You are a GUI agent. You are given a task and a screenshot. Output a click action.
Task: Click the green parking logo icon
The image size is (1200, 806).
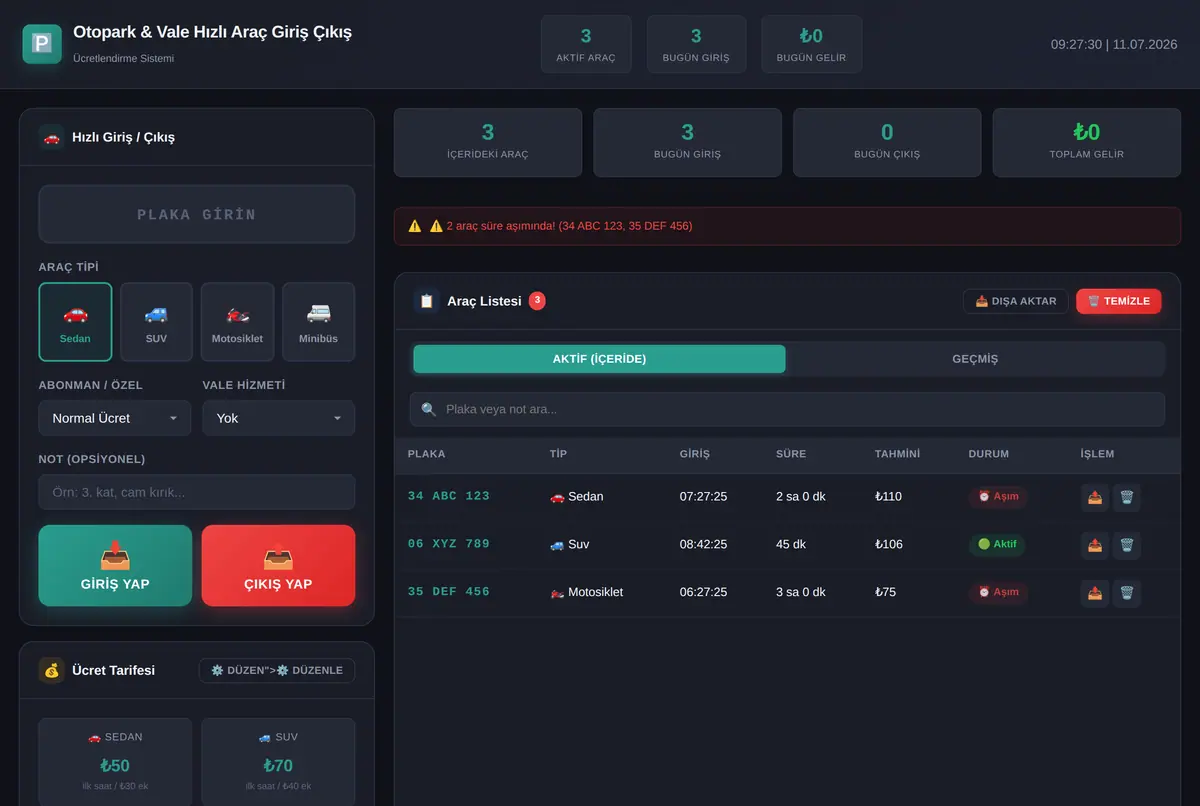[x=42, y=44]
